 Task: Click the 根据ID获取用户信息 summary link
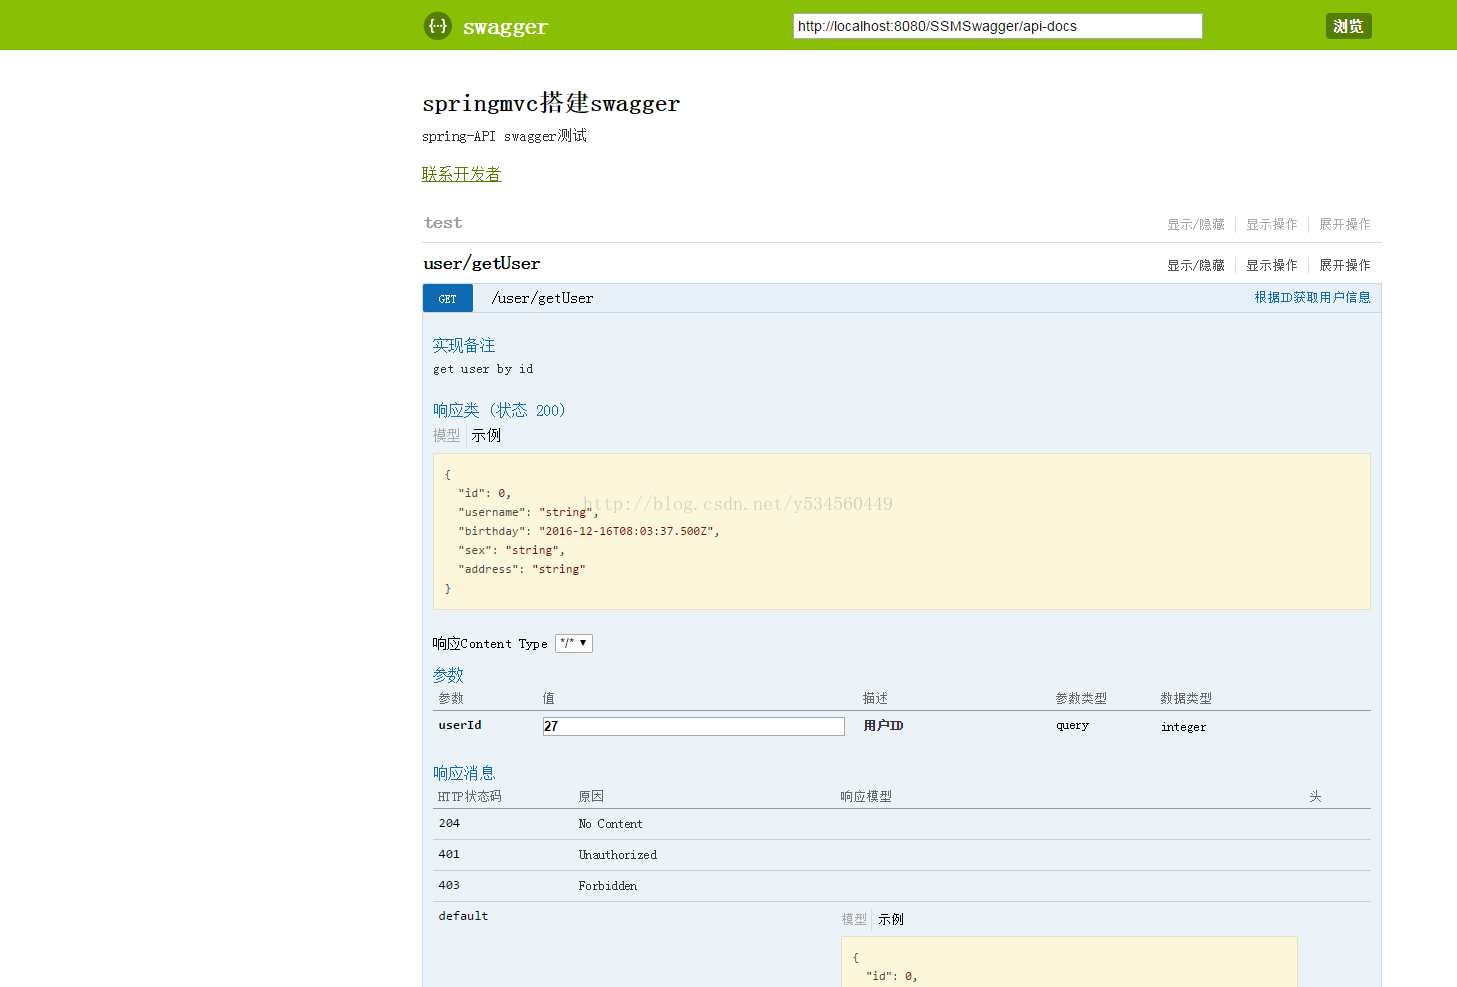[x=1312, y=297]
